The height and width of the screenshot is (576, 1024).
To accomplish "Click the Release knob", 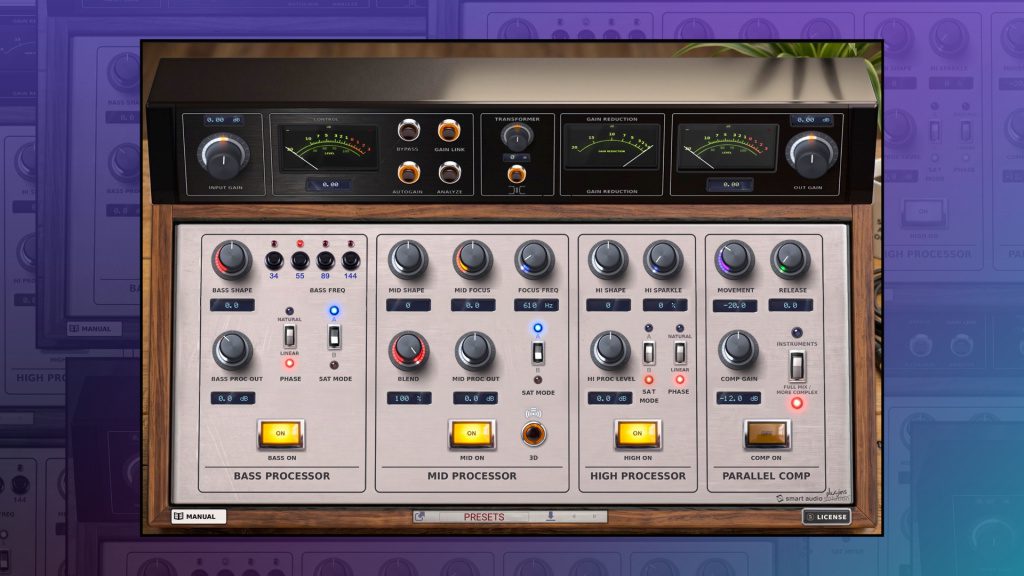I will (x=790, y=260).
